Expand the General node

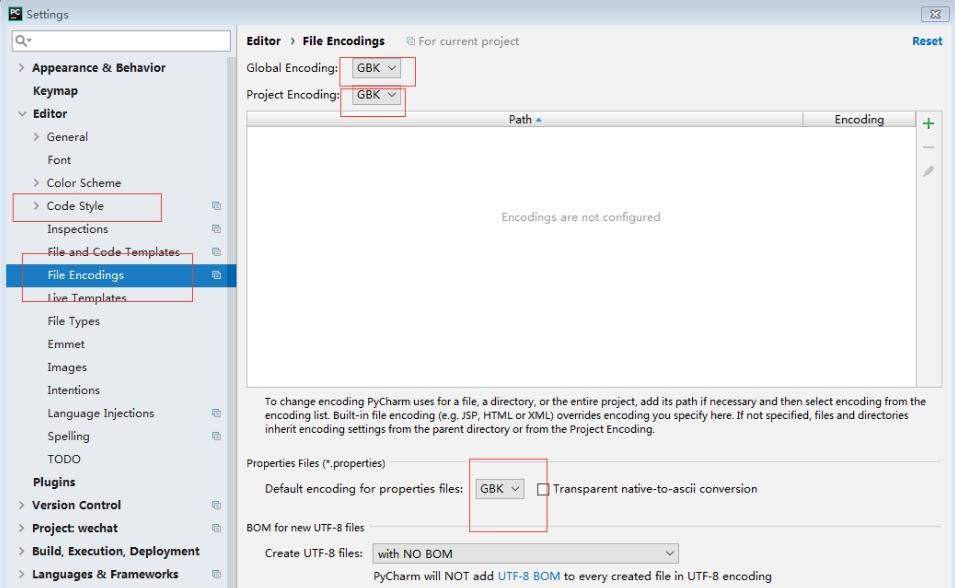tap(36, 137)
